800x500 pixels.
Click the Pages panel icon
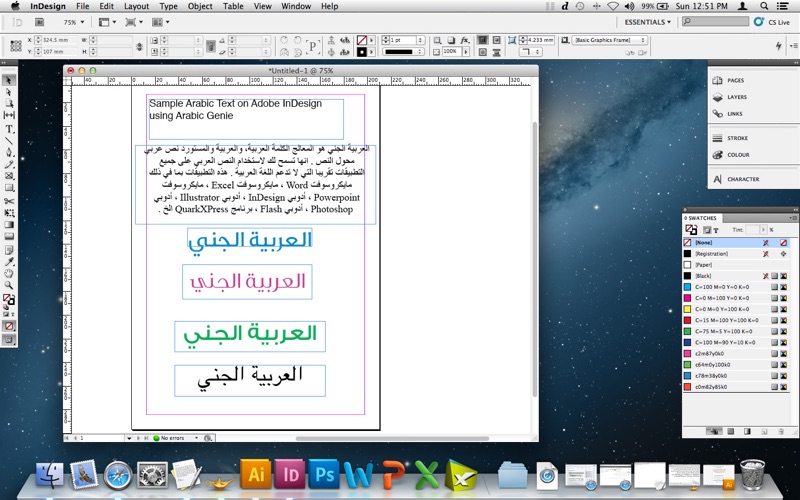coord(735,80)
